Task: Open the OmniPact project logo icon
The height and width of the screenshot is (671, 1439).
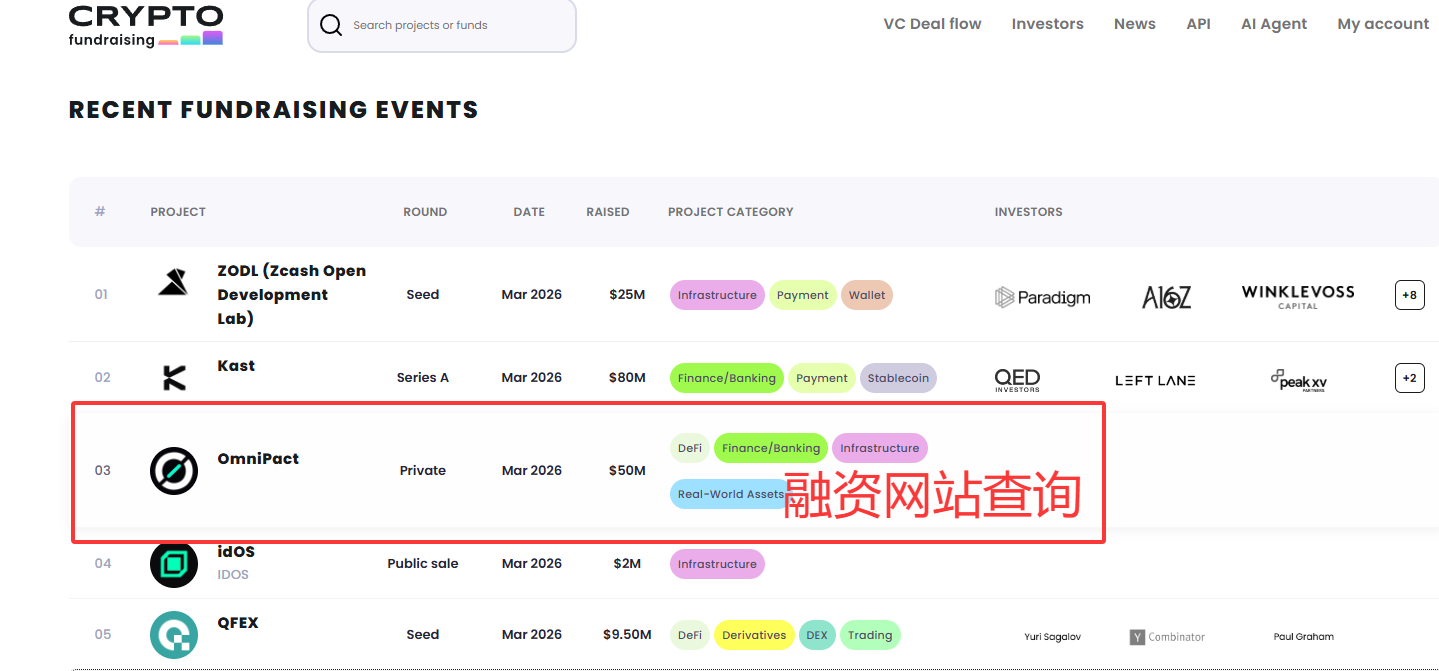Action: click(174, 471)
